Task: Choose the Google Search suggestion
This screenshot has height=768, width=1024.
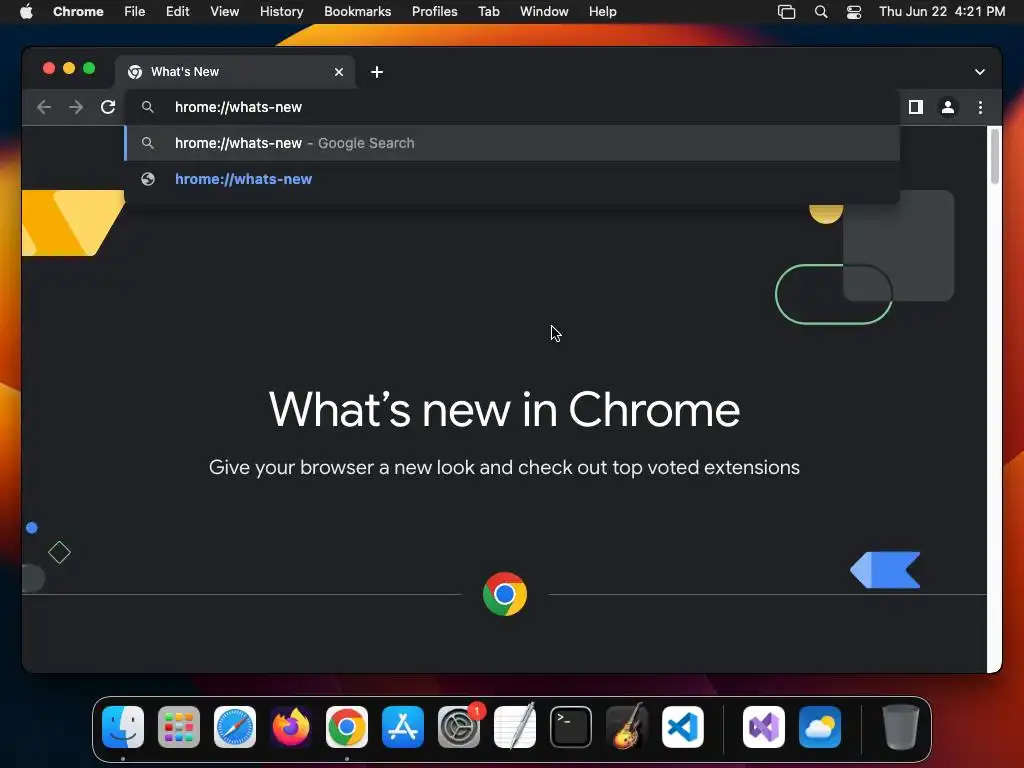Action: click(x=513, y=143)
